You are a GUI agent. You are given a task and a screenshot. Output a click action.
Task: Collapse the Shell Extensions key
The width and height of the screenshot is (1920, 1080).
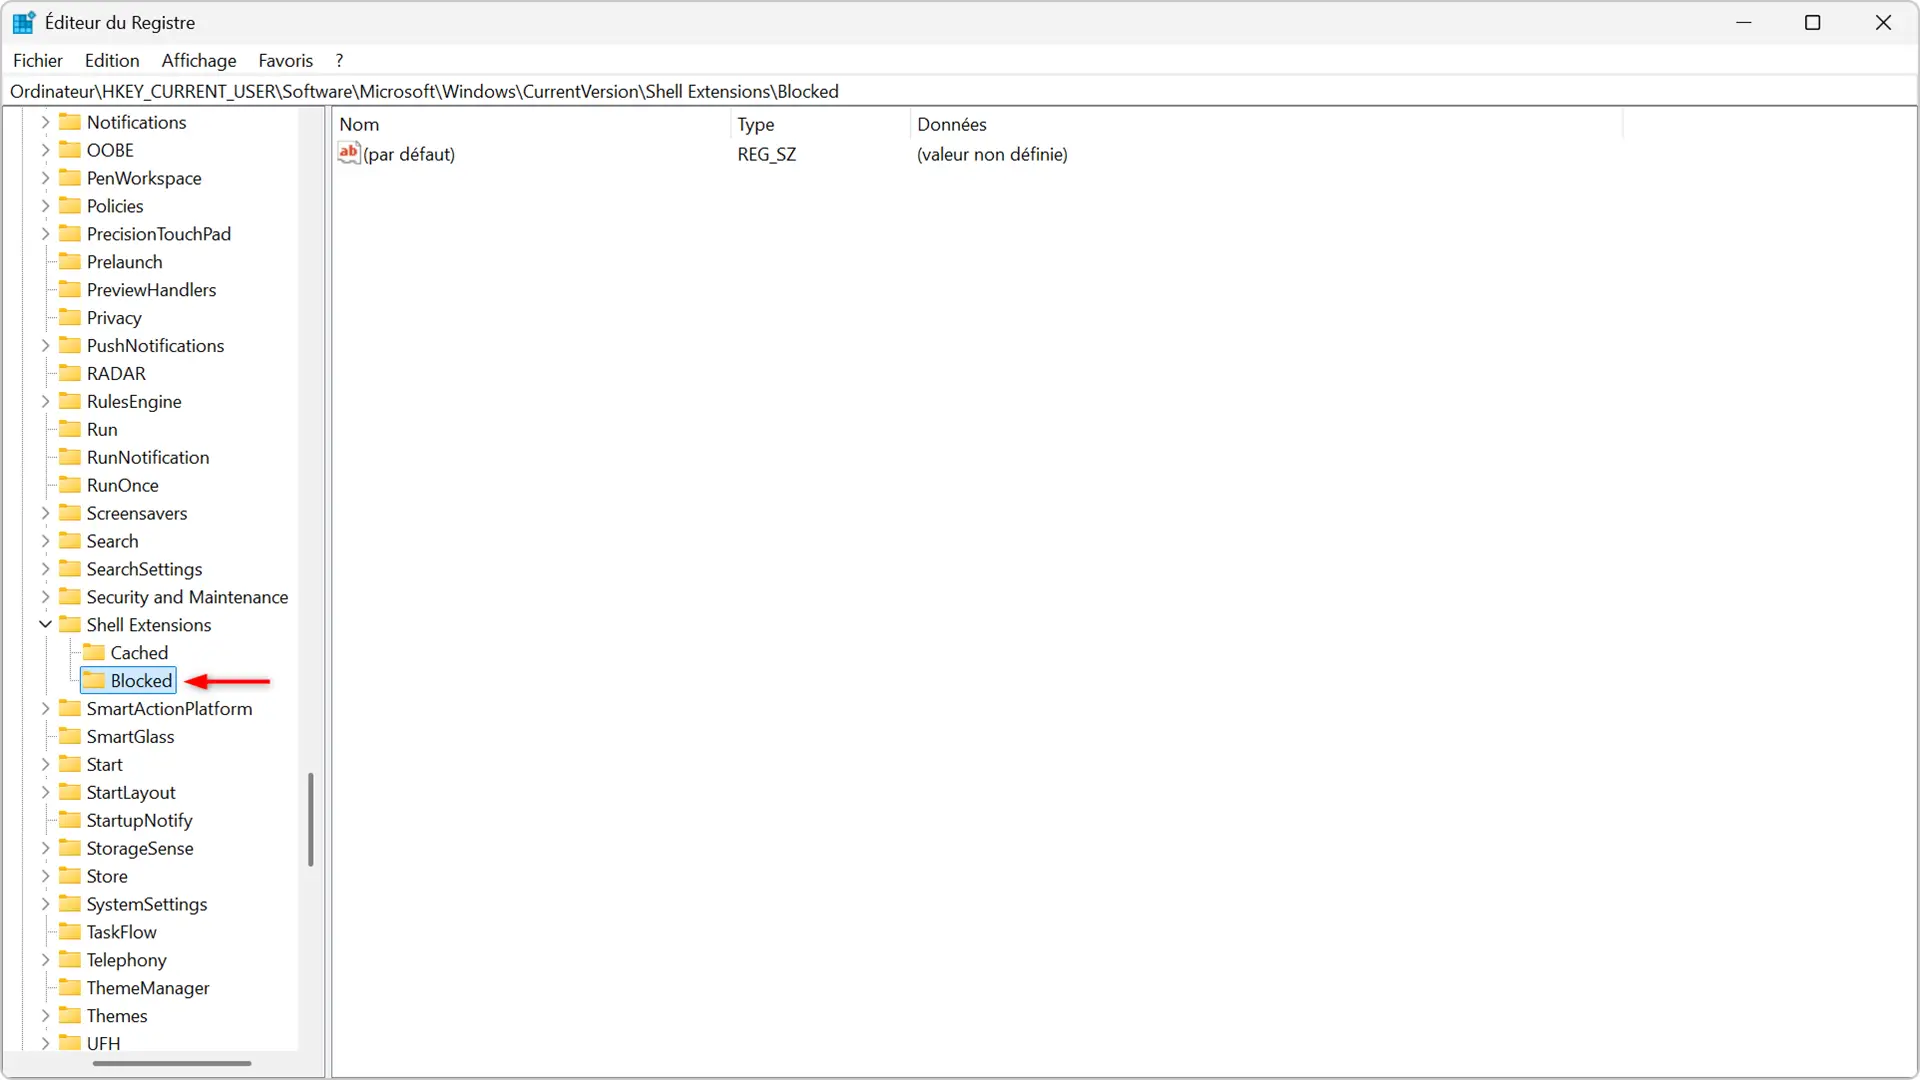coord(45,625)
